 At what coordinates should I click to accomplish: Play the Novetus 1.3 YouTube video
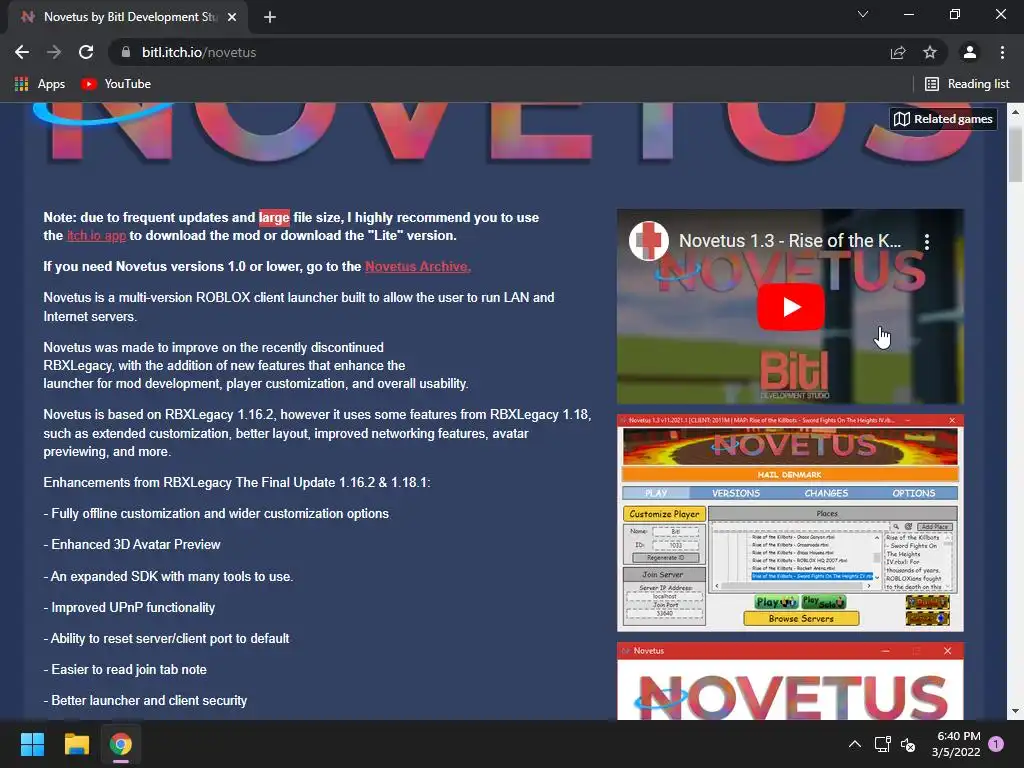tap(791, 307)
